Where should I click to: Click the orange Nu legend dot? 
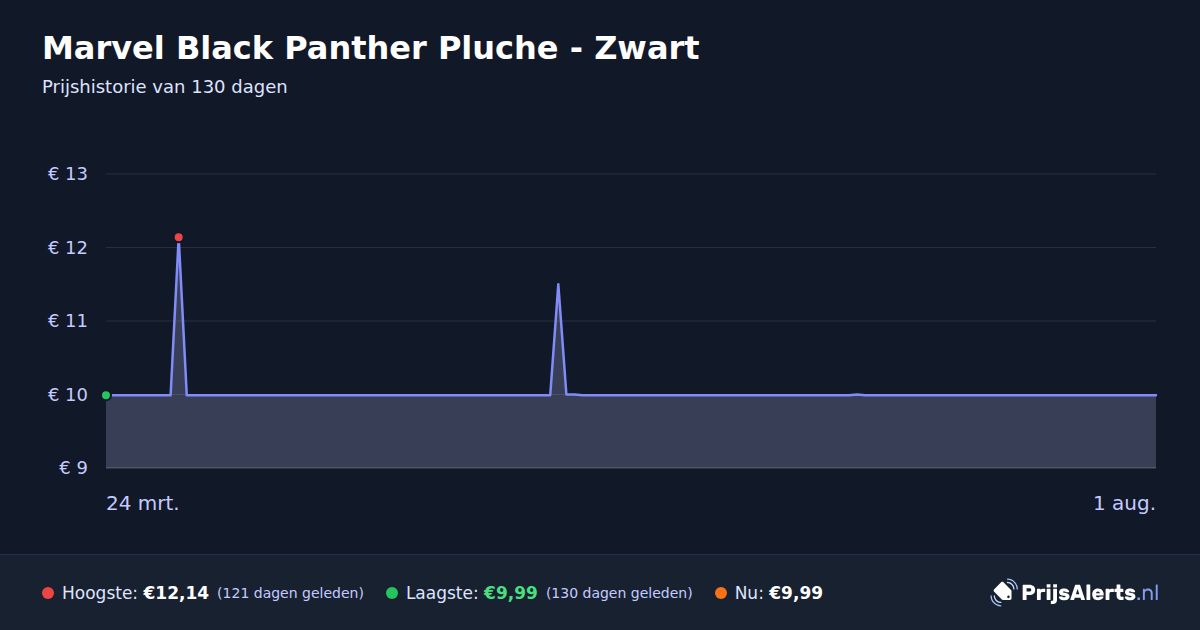tap(721, 593)
